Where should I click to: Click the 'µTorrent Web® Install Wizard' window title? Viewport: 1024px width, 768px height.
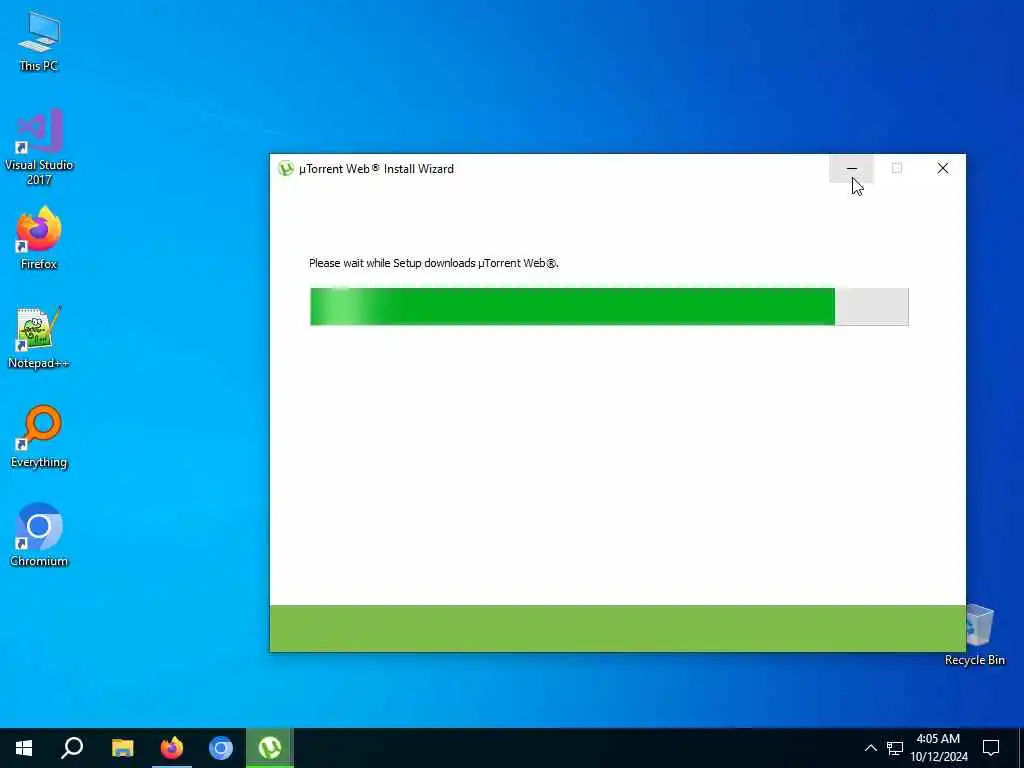[376, 168]
